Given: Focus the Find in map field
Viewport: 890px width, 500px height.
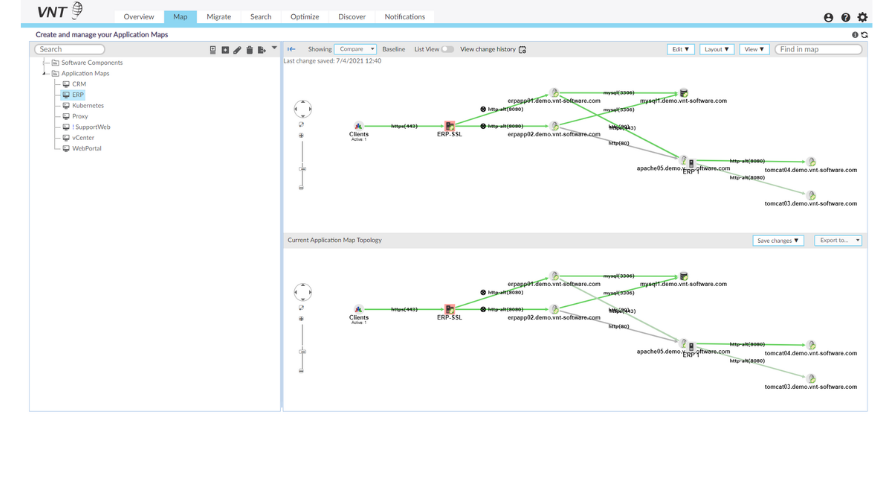Looking at the screenshot, I should (x=818, y=49).
